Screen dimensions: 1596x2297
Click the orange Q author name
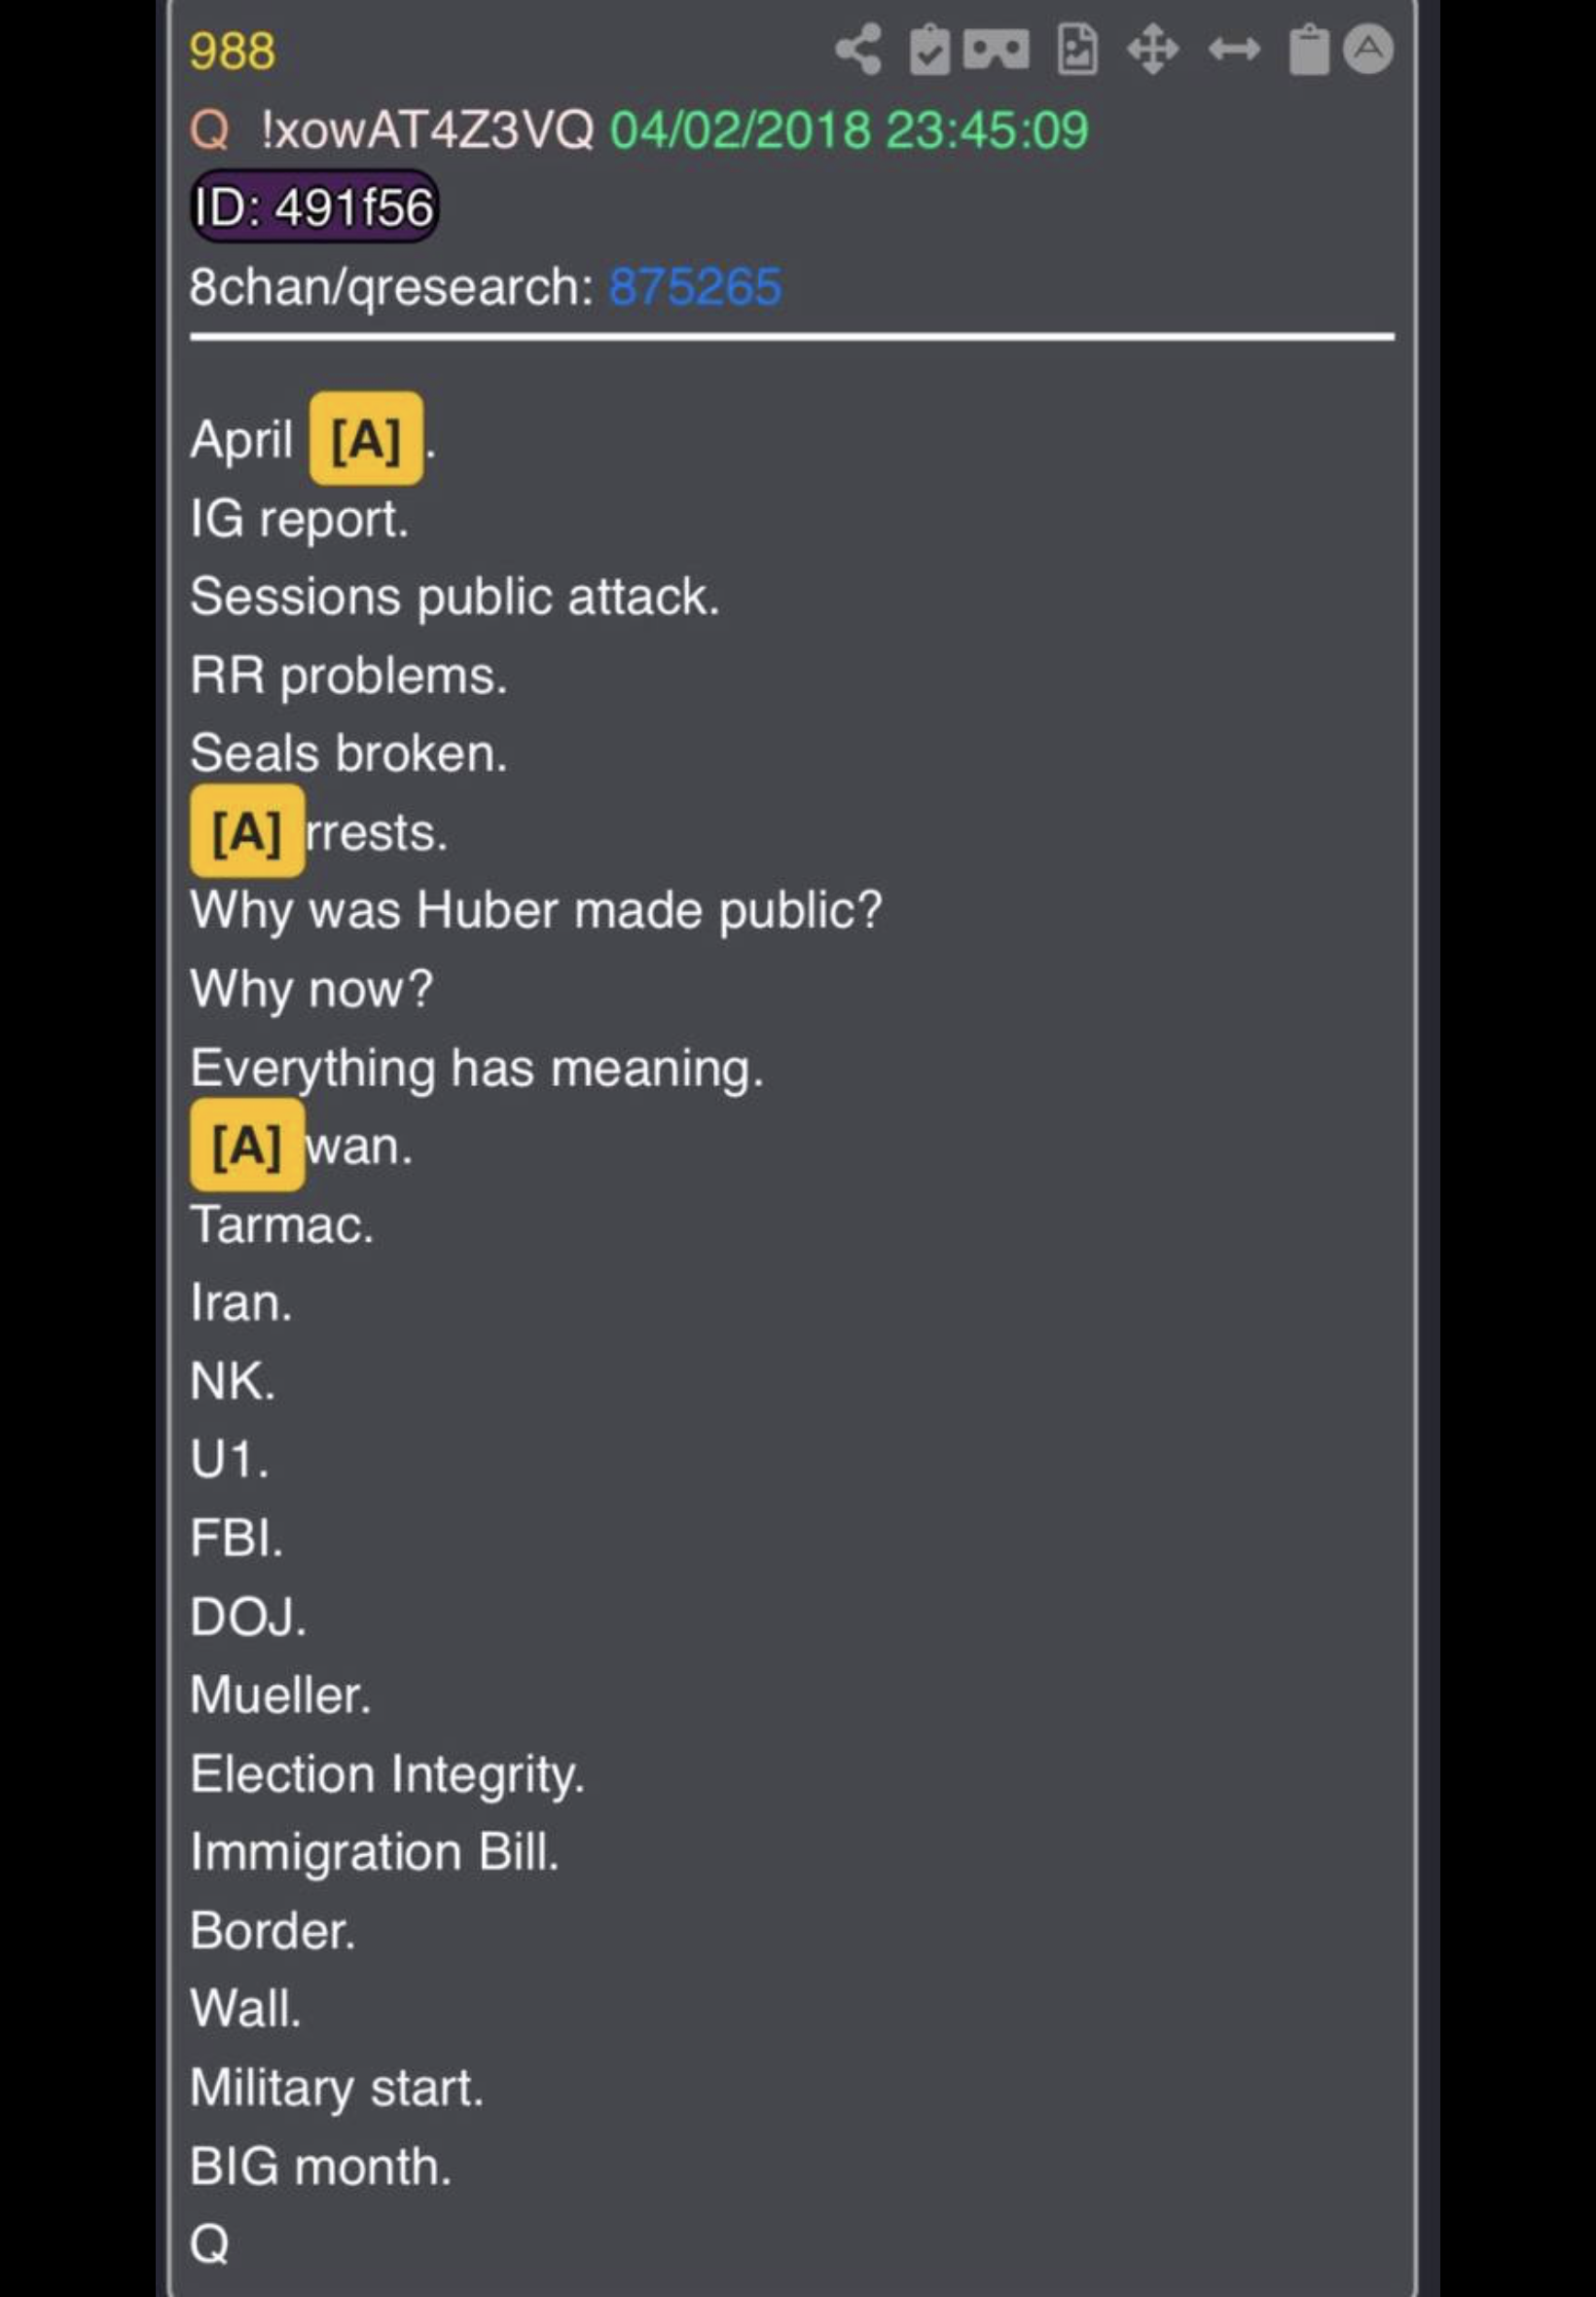(x=209, y=130)
